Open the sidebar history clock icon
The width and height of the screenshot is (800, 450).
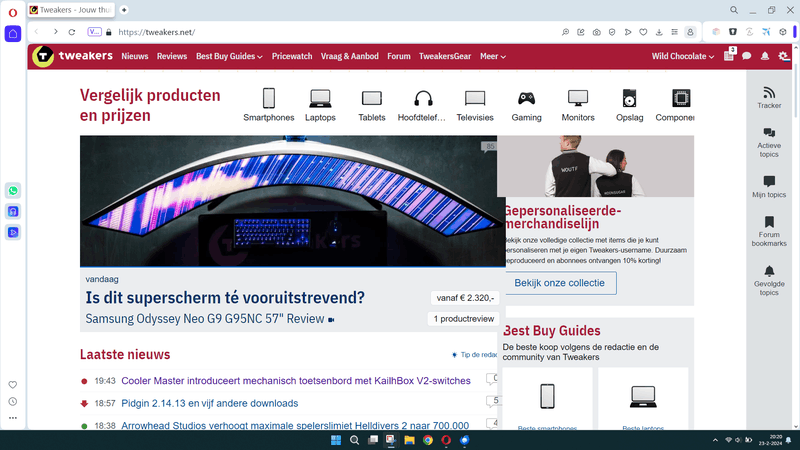click(13, 402)
